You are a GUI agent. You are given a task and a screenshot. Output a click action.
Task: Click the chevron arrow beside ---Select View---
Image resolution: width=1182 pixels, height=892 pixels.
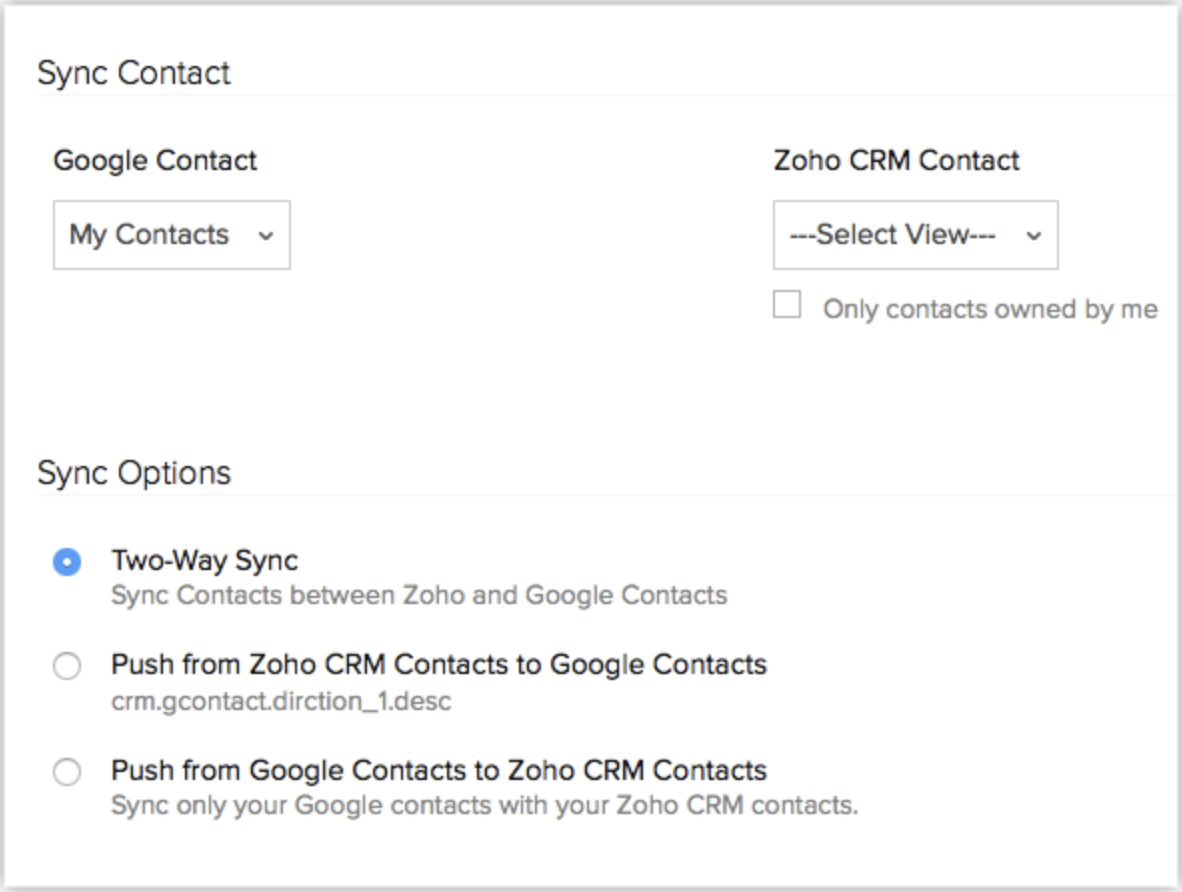[1034, 236]
